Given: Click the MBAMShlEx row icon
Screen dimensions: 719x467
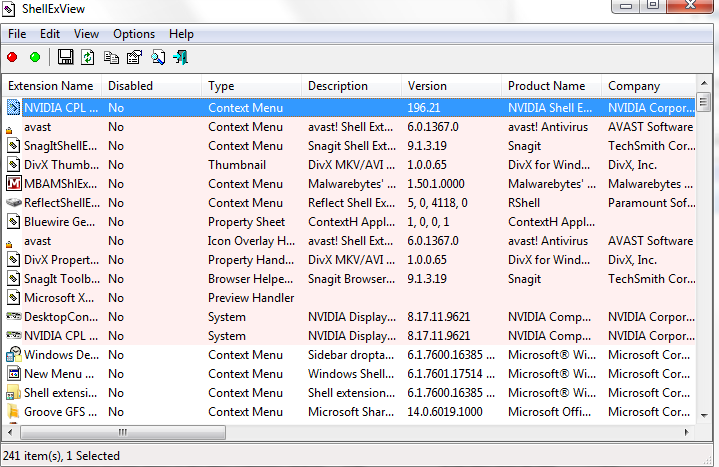Looking at the screenshot, I should point(14,184).
